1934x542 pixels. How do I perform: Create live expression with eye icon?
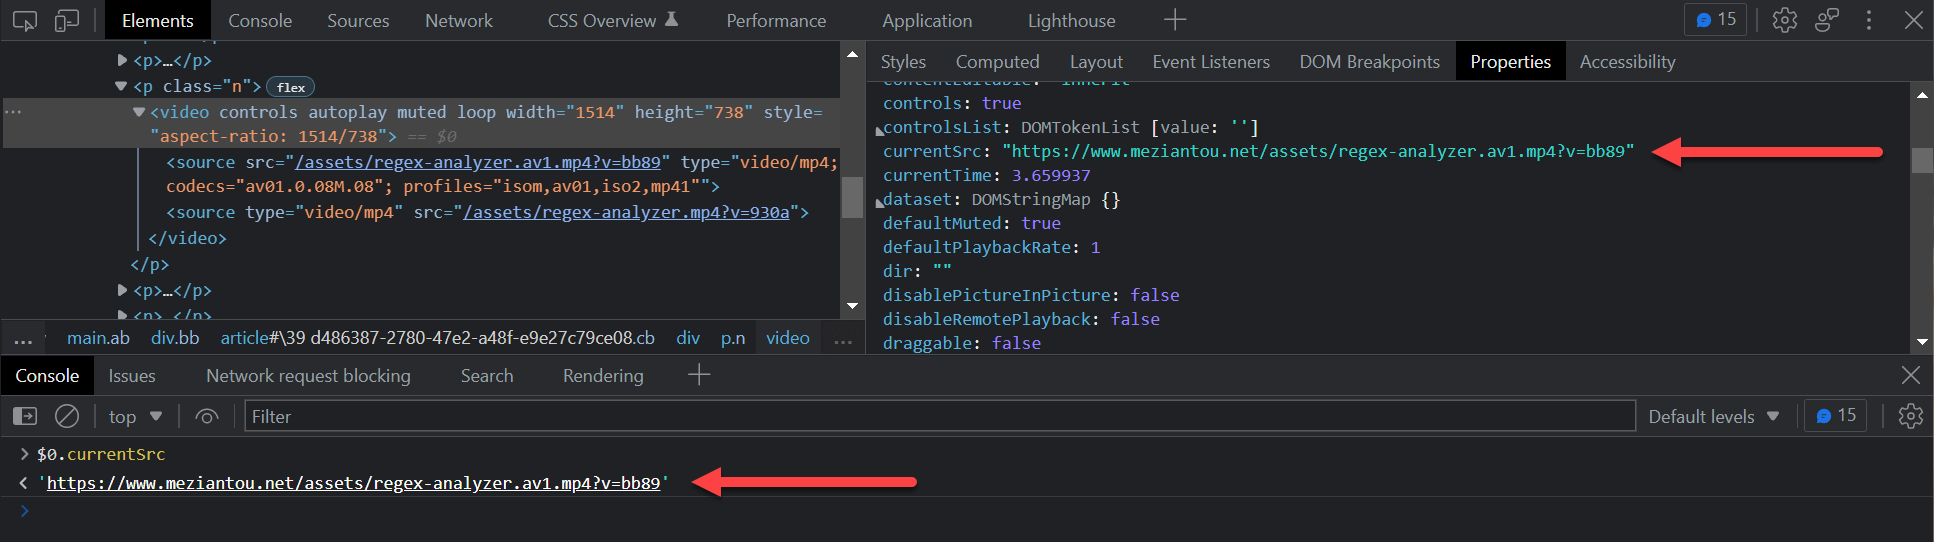click(x=207, y=416)
